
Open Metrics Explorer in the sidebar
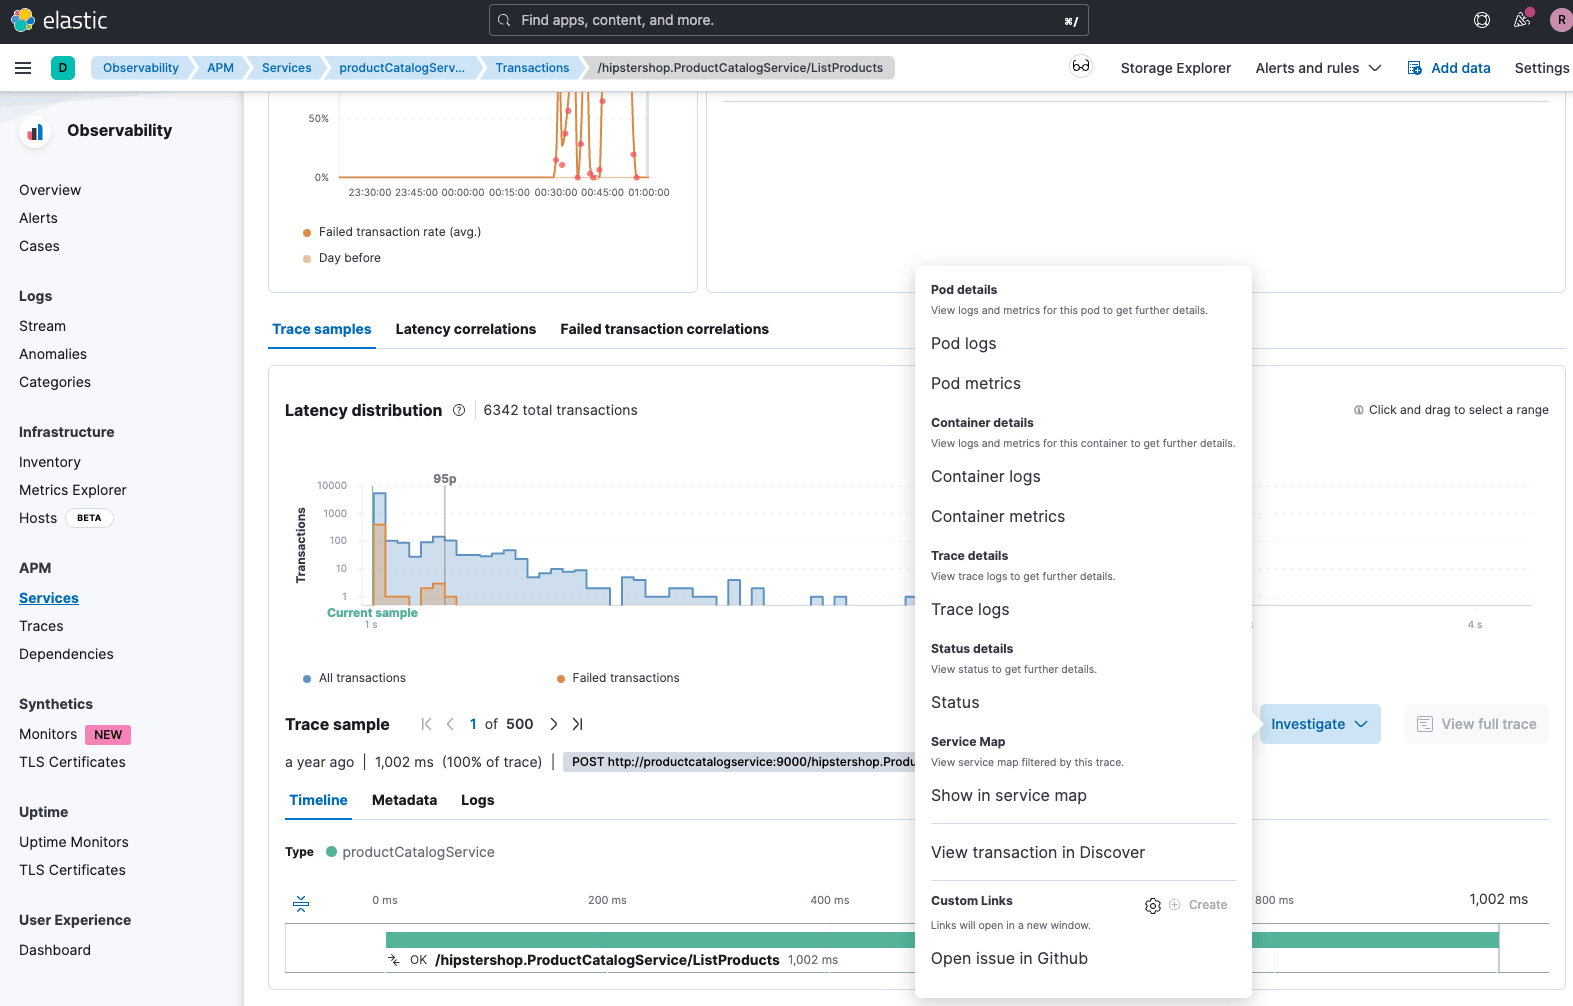[73, 490]
